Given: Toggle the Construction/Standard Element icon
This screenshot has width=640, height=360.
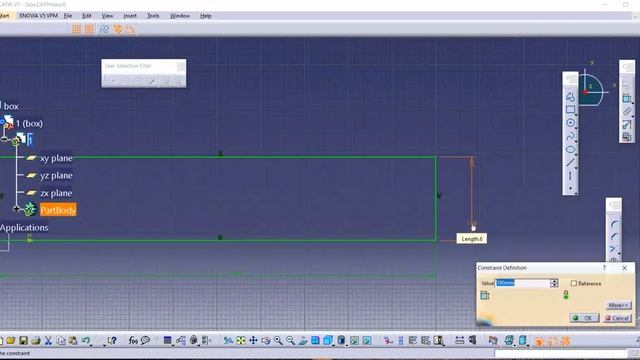Looking at the screenshot, I should 104,29.
